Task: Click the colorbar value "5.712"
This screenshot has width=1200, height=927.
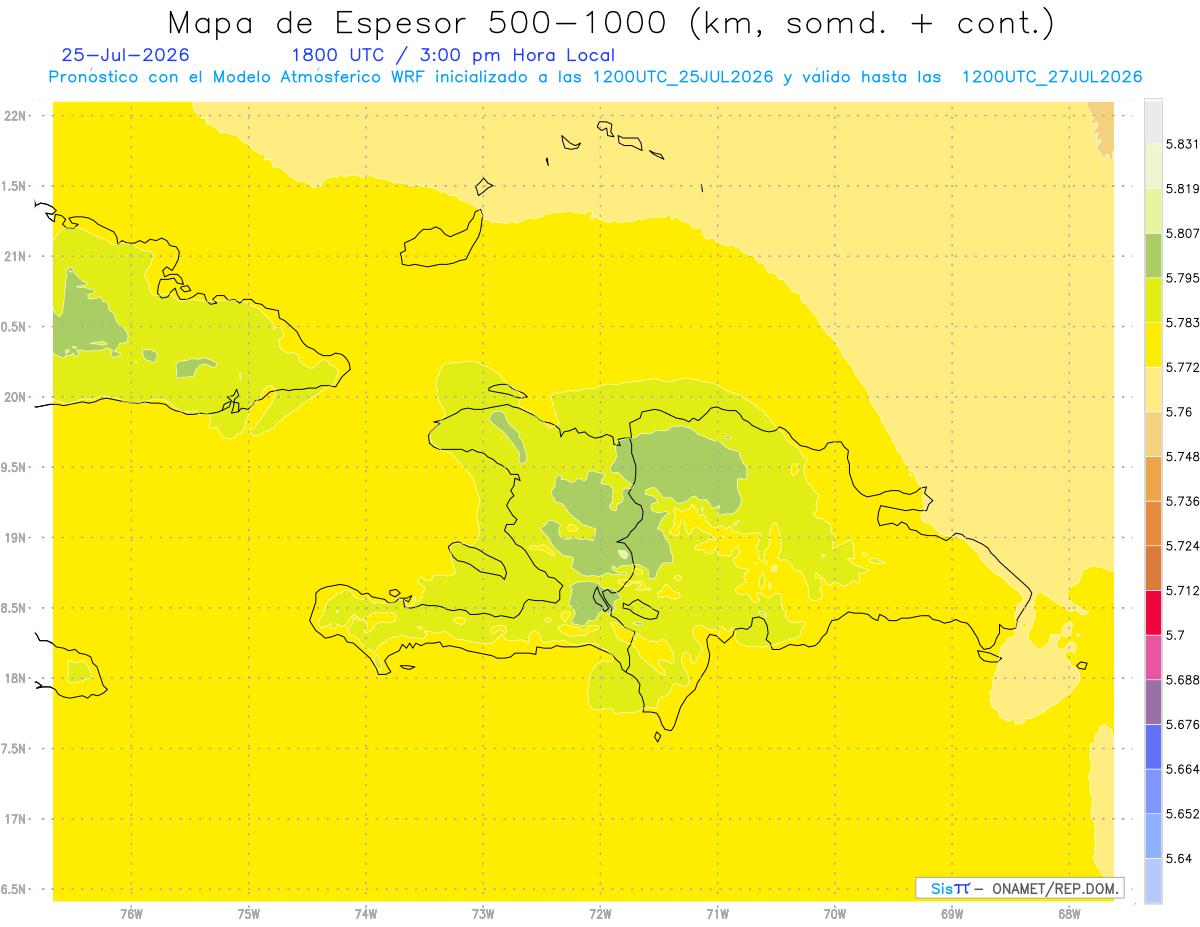Action: coord(1182,590)
